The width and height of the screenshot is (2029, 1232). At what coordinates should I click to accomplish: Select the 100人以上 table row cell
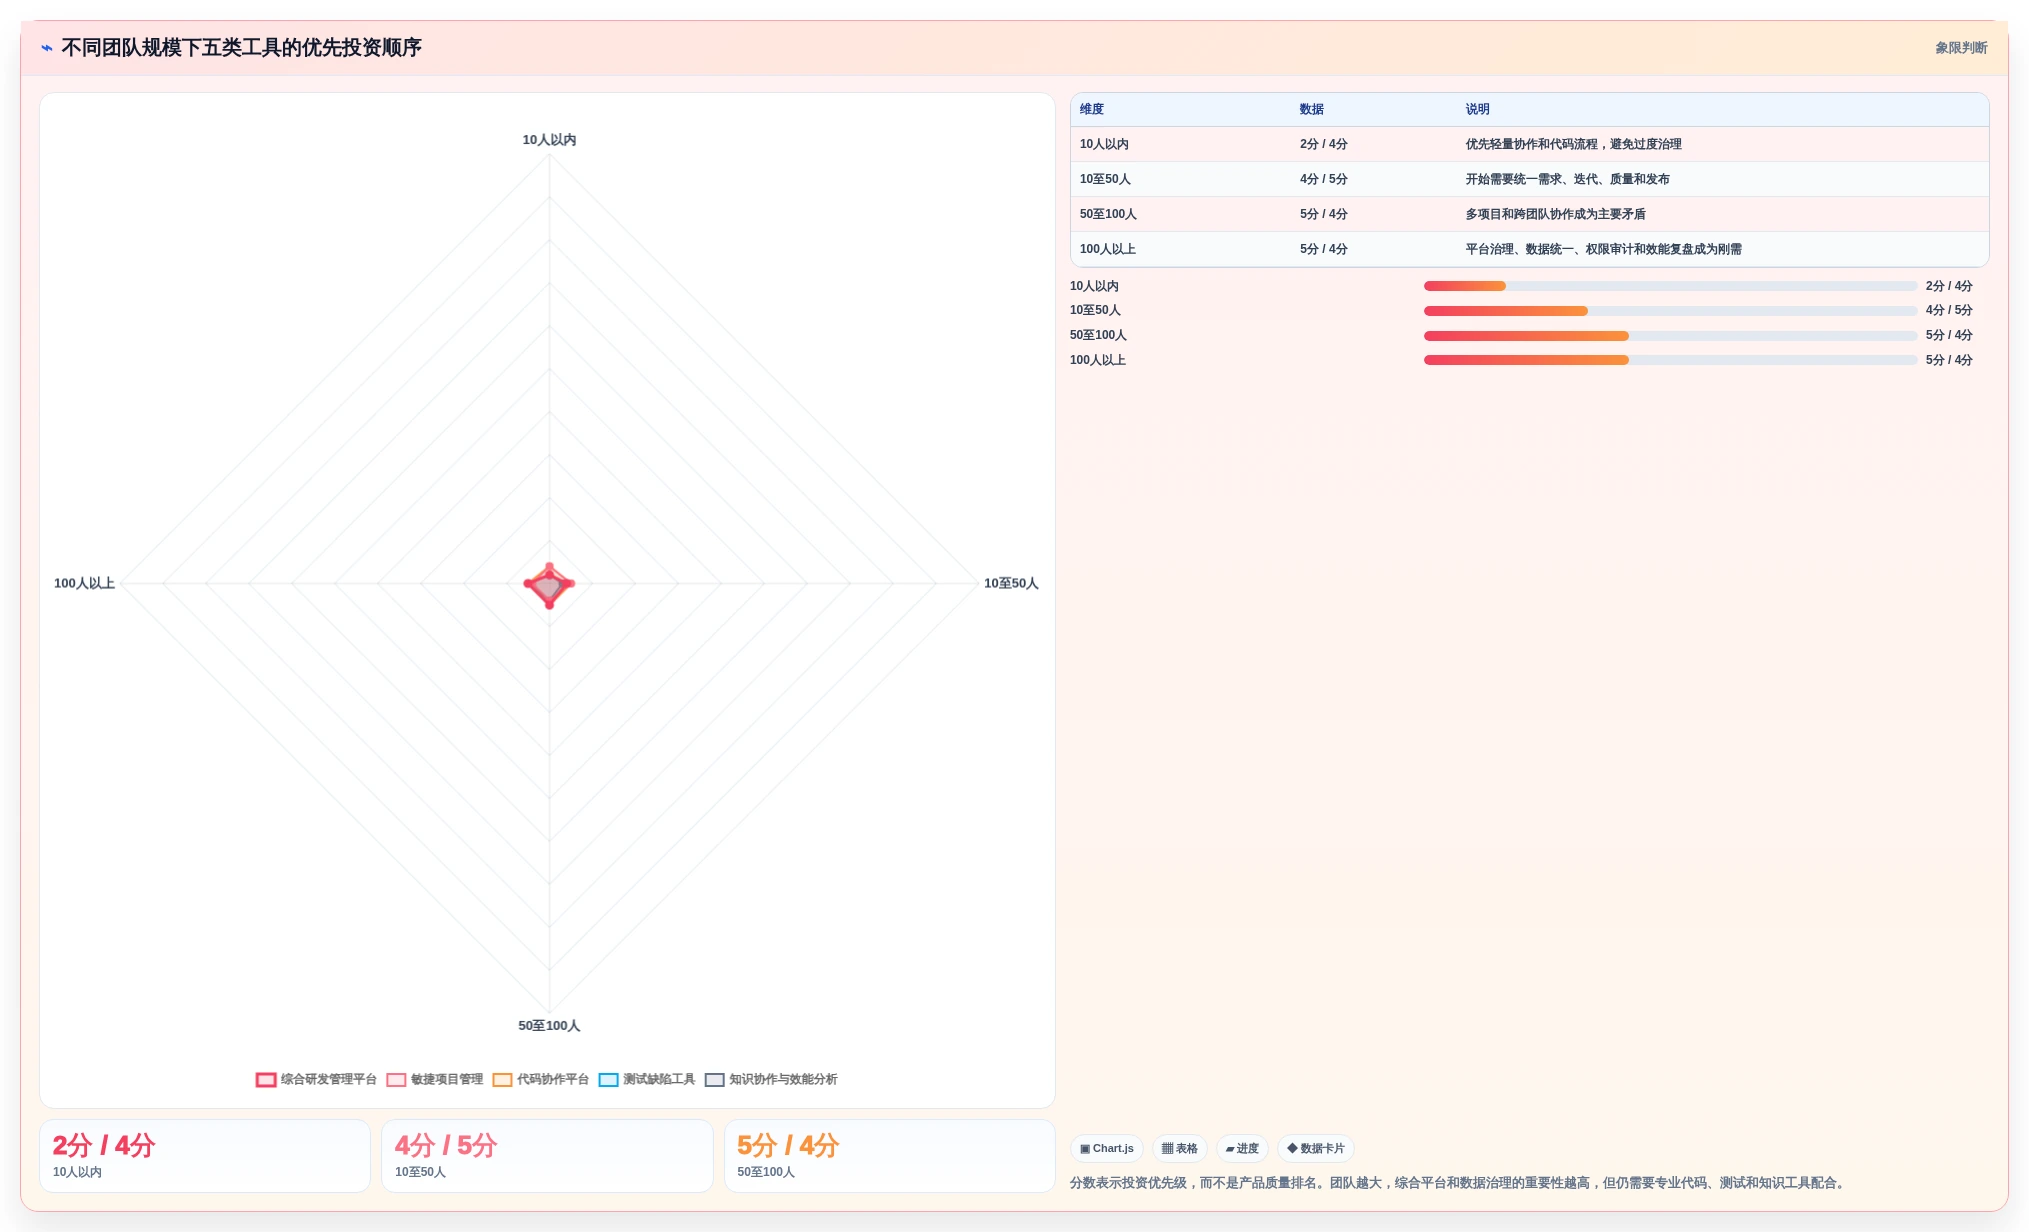point(1181,249)
